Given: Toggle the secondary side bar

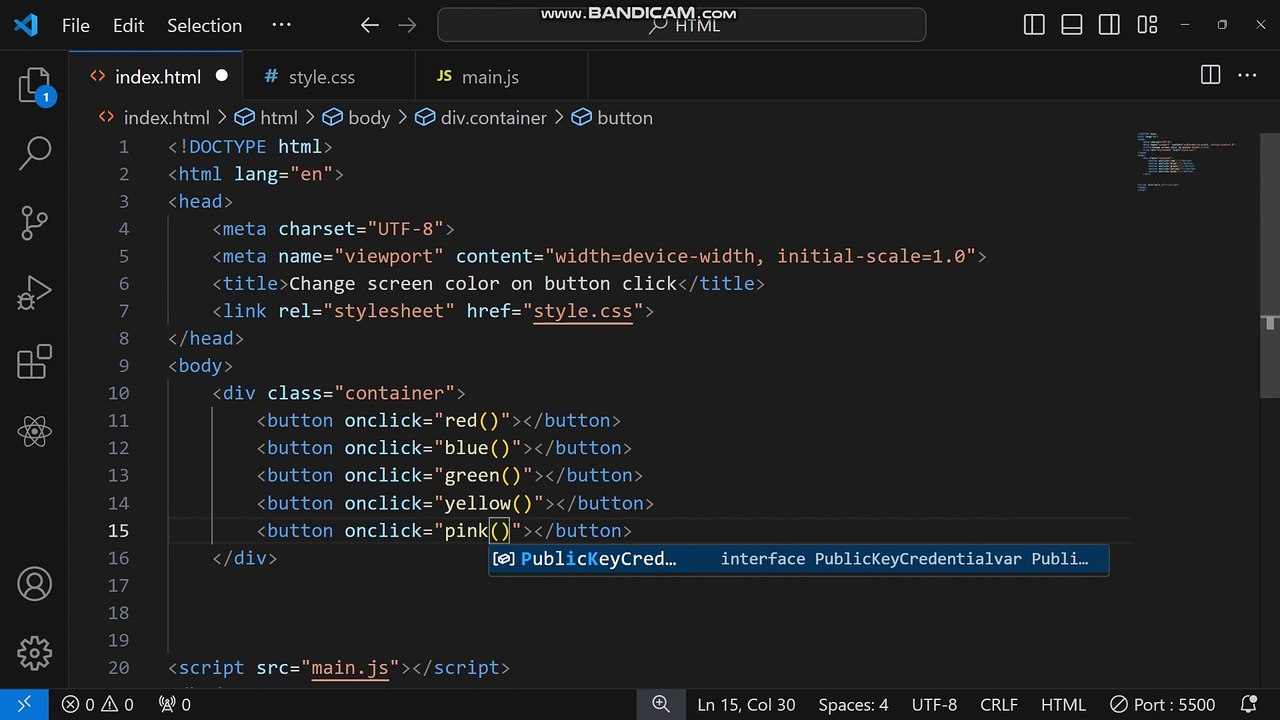Looking at the screenshot, I should (x=1109, y=25).
